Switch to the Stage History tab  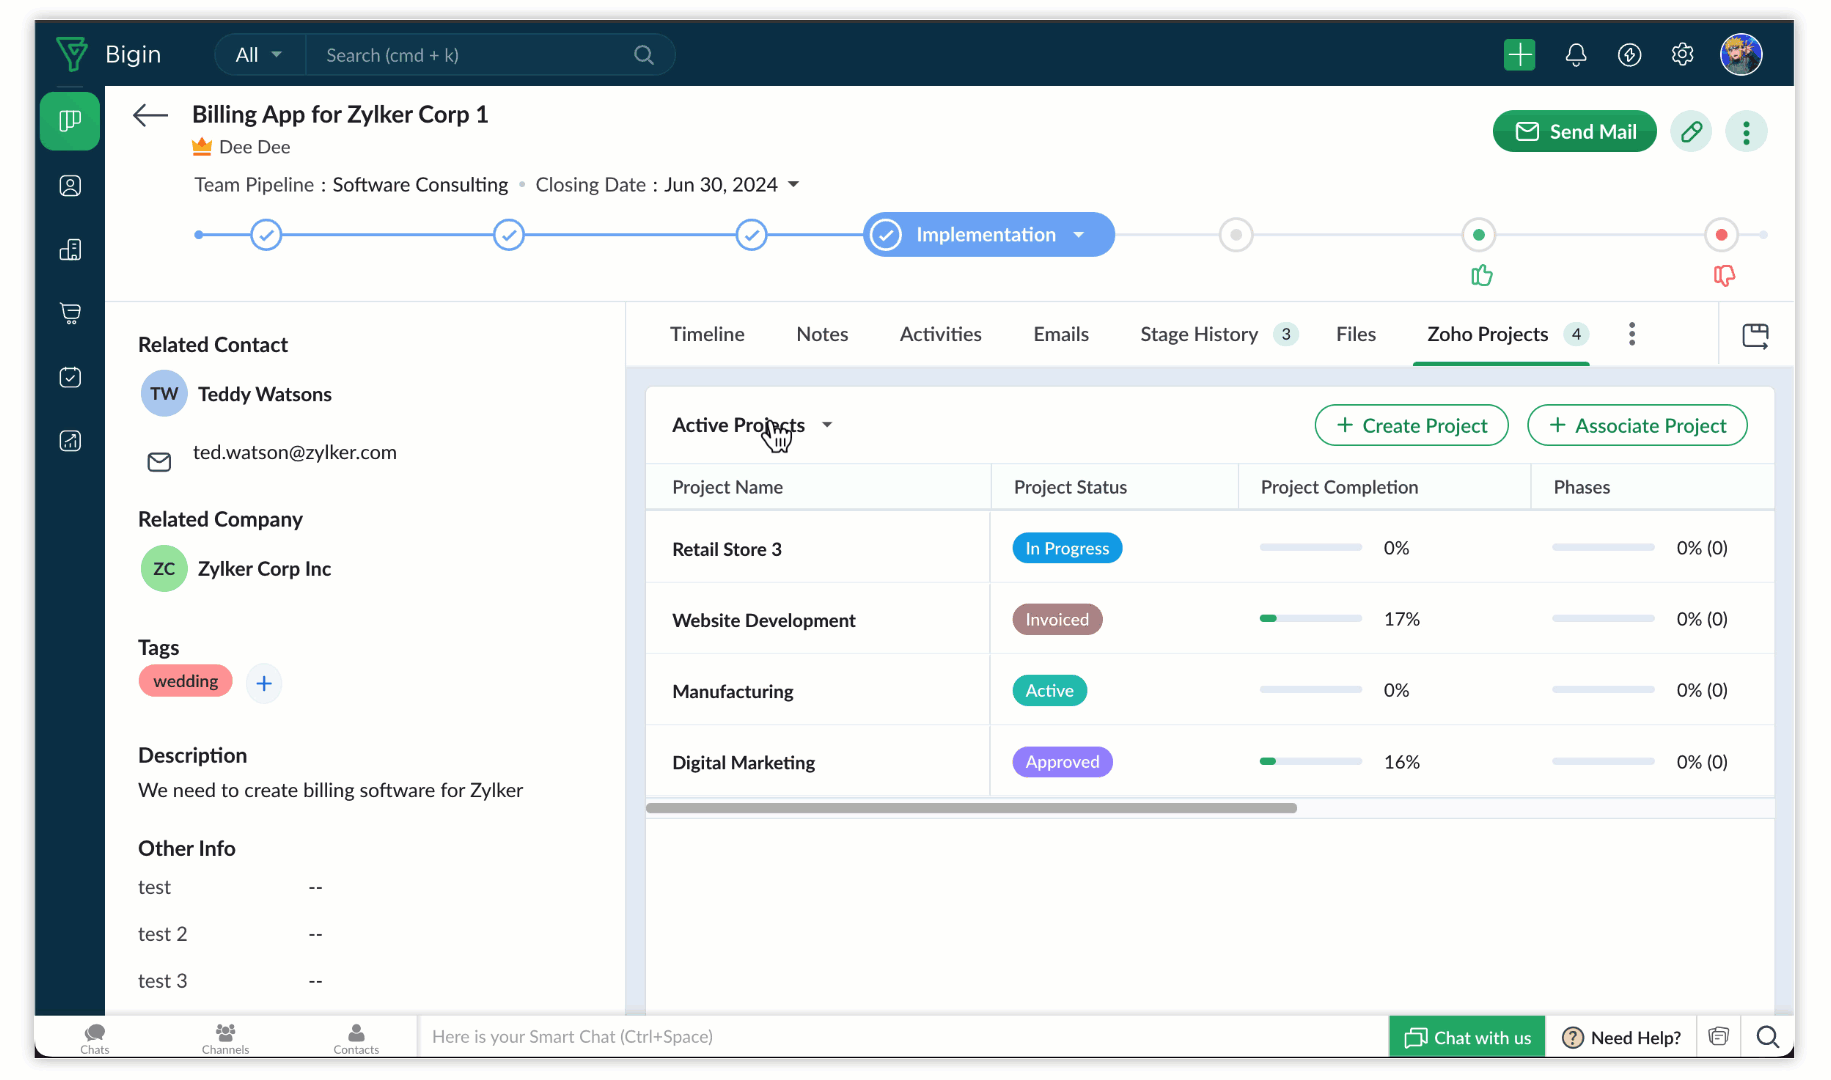[x=1218, y=334]
